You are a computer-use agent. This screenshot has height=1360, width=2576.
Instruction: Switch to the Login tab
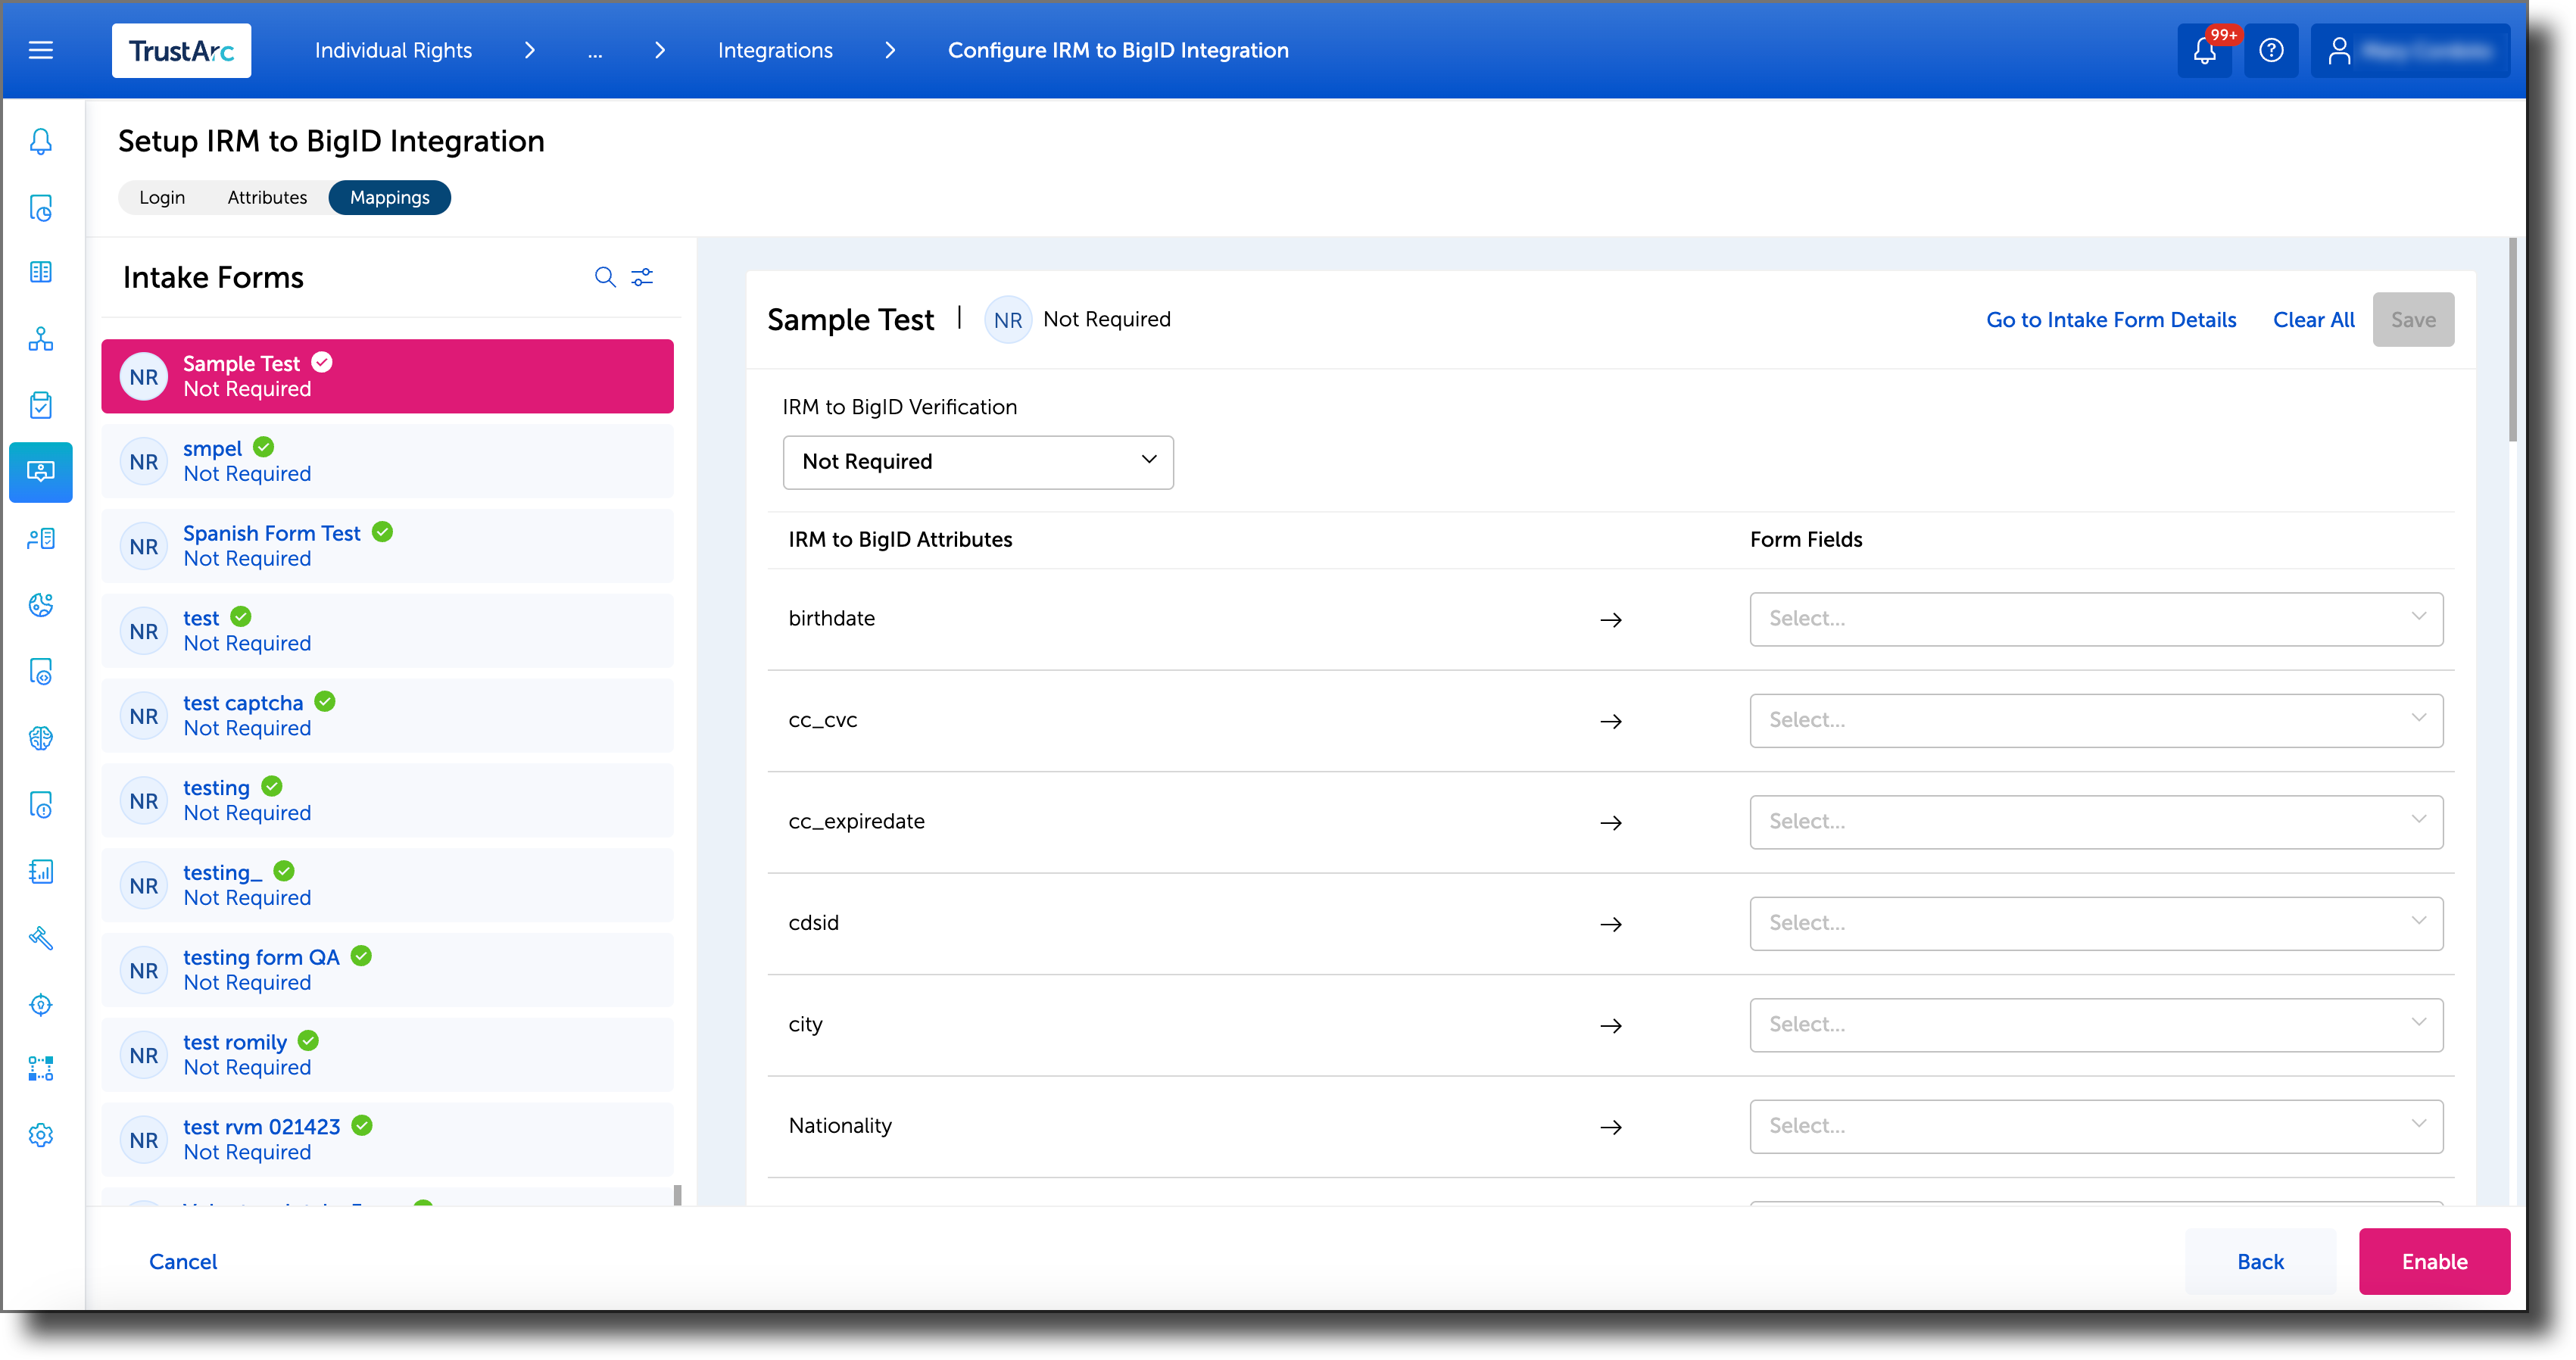pyautogui.click(x=162, y=197)
